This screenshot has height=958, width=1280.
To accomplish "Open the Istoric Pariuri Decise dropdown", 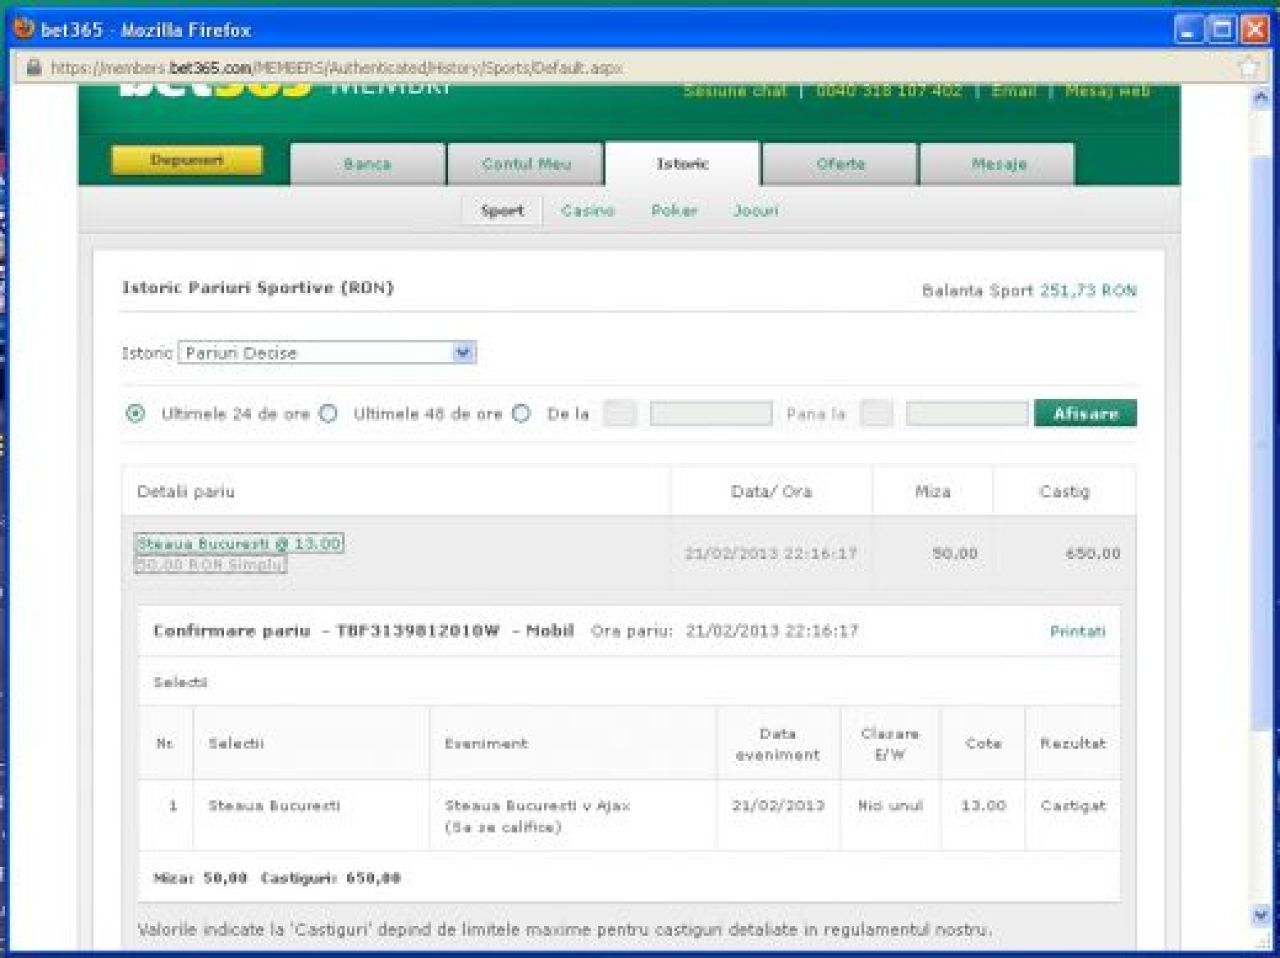I will coord(327,353).
